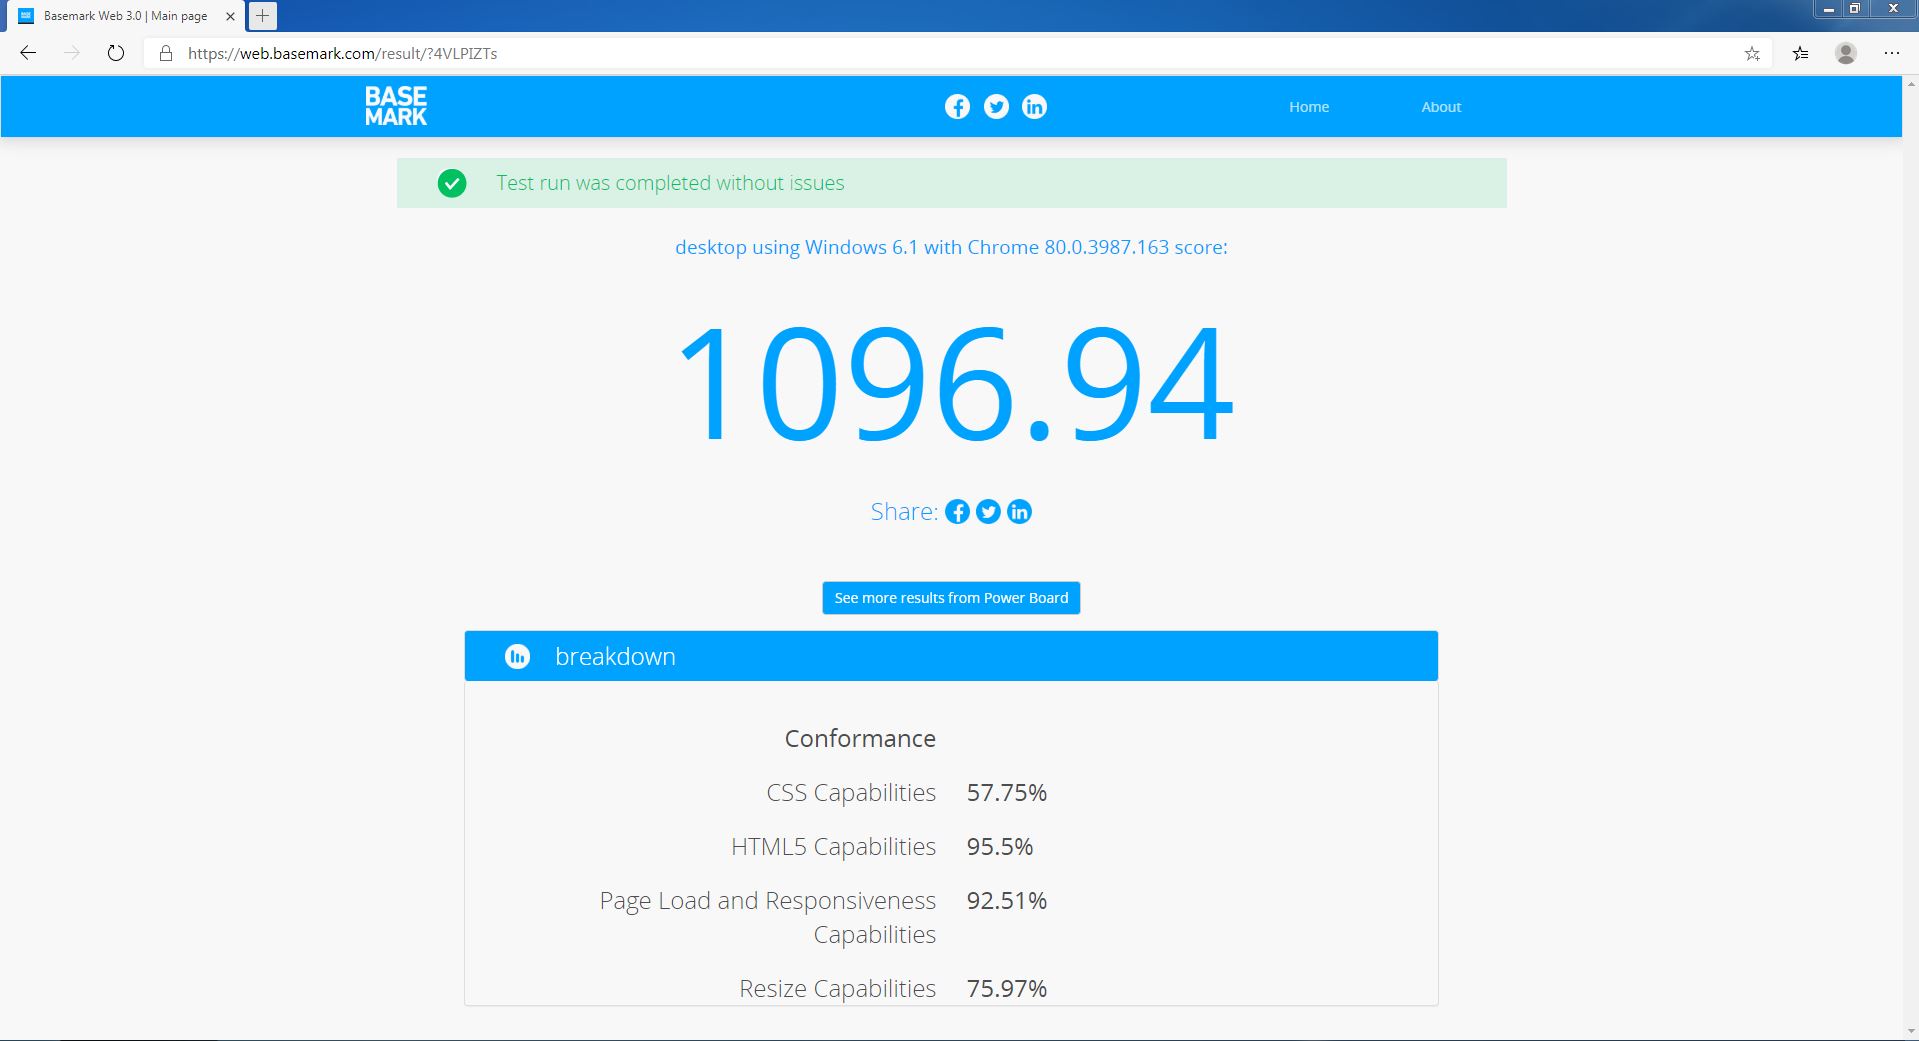Click the Resize Capabilities label
Image resolution: width=1919 pixels, height=1041 pixels.
point(838,989)
